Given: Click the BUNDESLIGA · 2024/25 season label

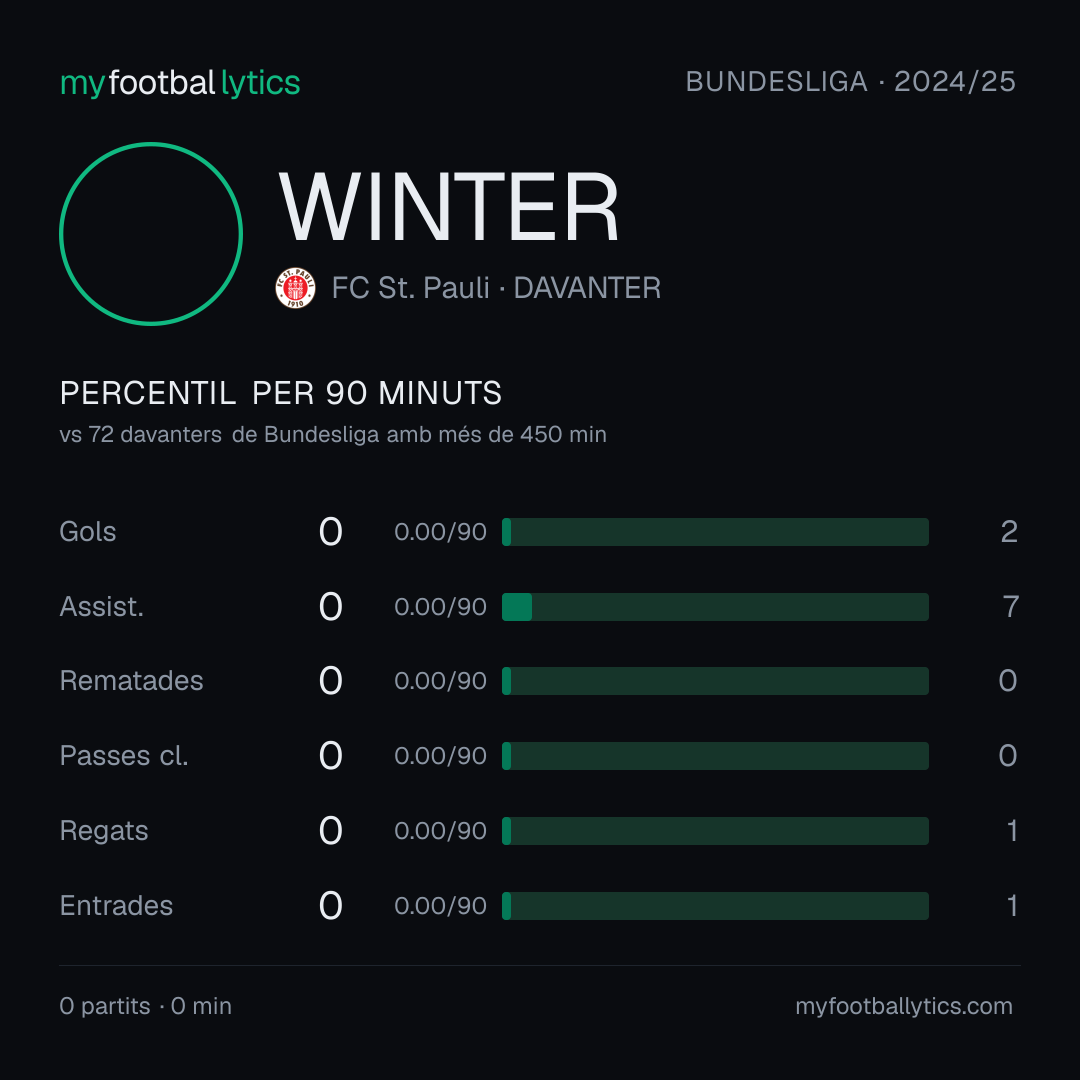Looking at the screenshot, I should click(x=851, y=82).
